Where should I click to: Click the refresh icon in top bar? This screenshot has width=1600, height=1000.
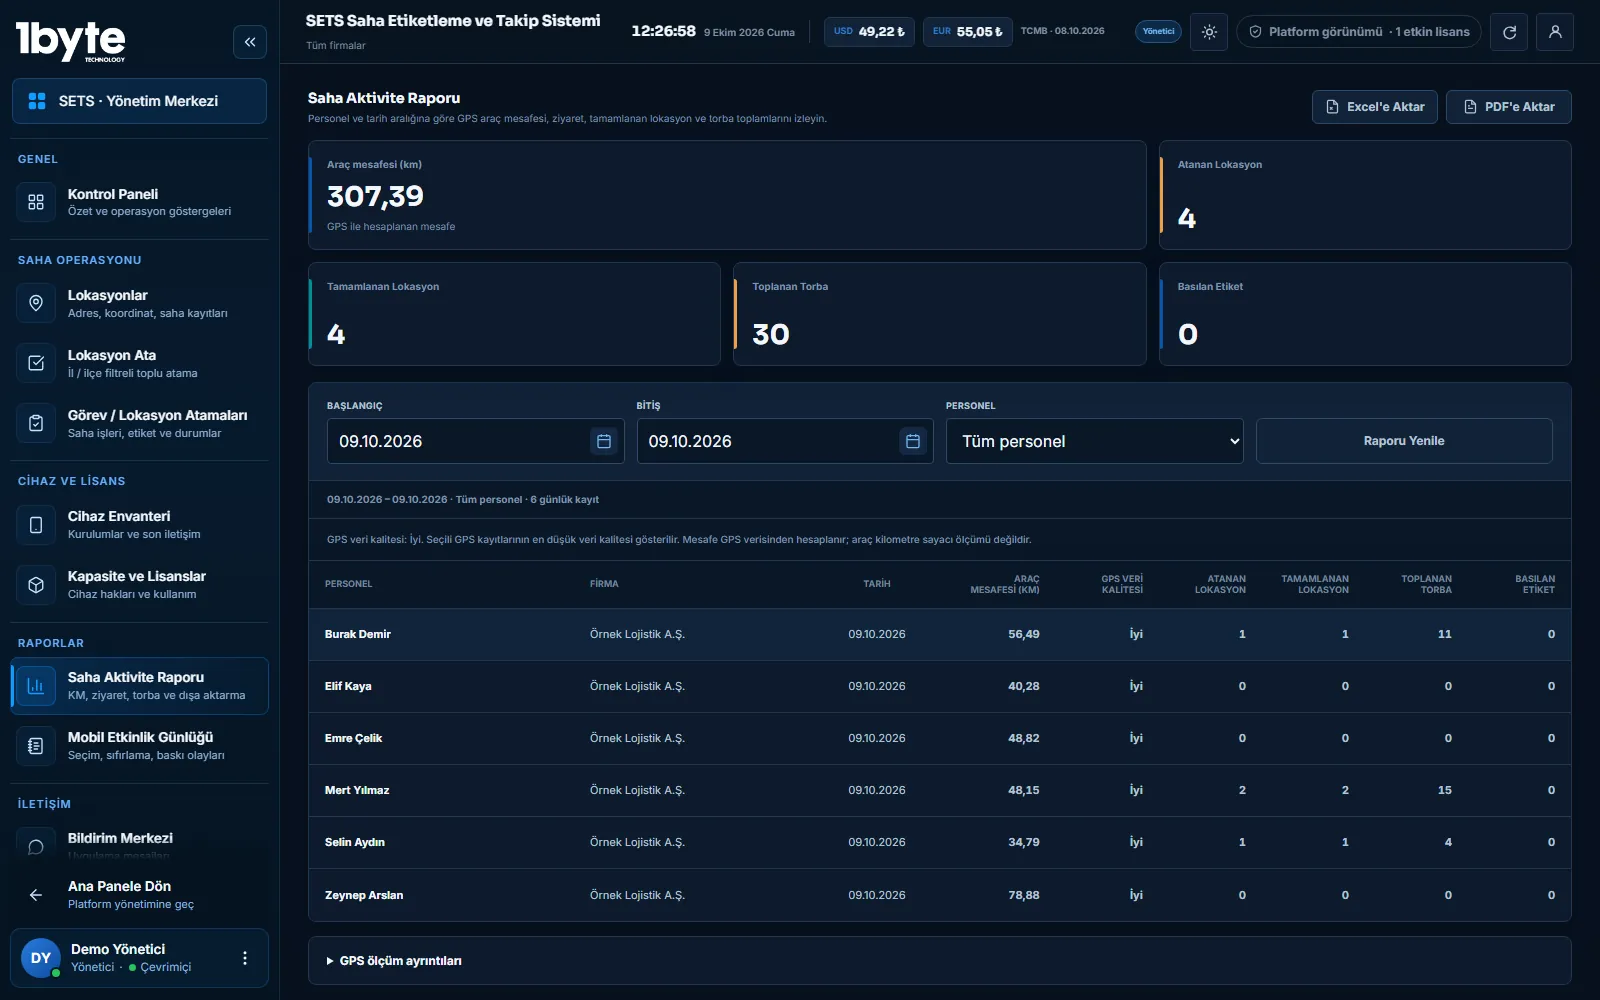1509,32
